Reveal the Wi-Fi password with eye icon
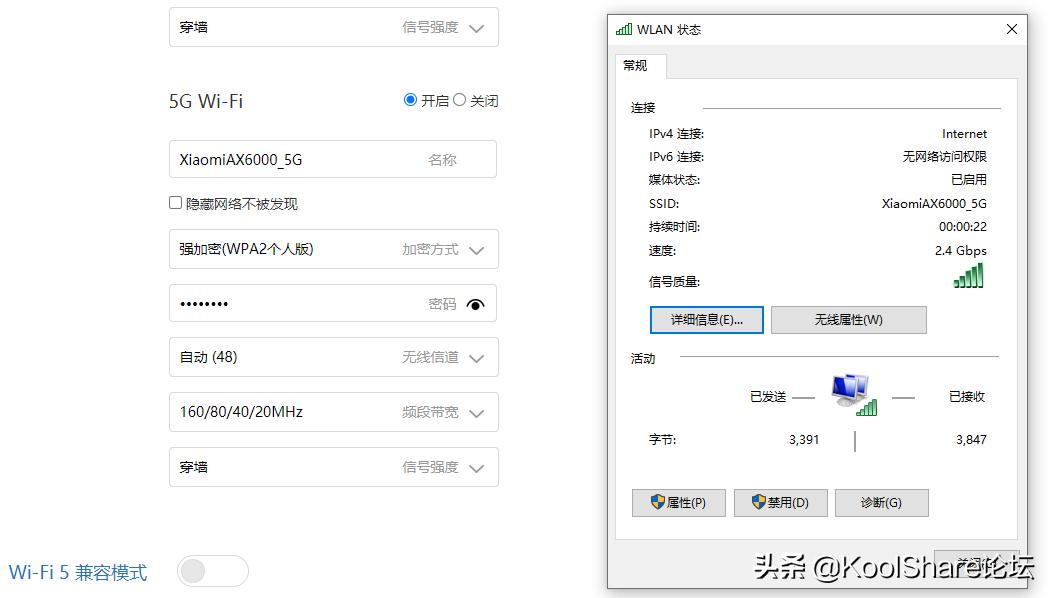The height and width of the screenshot is (598, 1052). coord(478,306)
